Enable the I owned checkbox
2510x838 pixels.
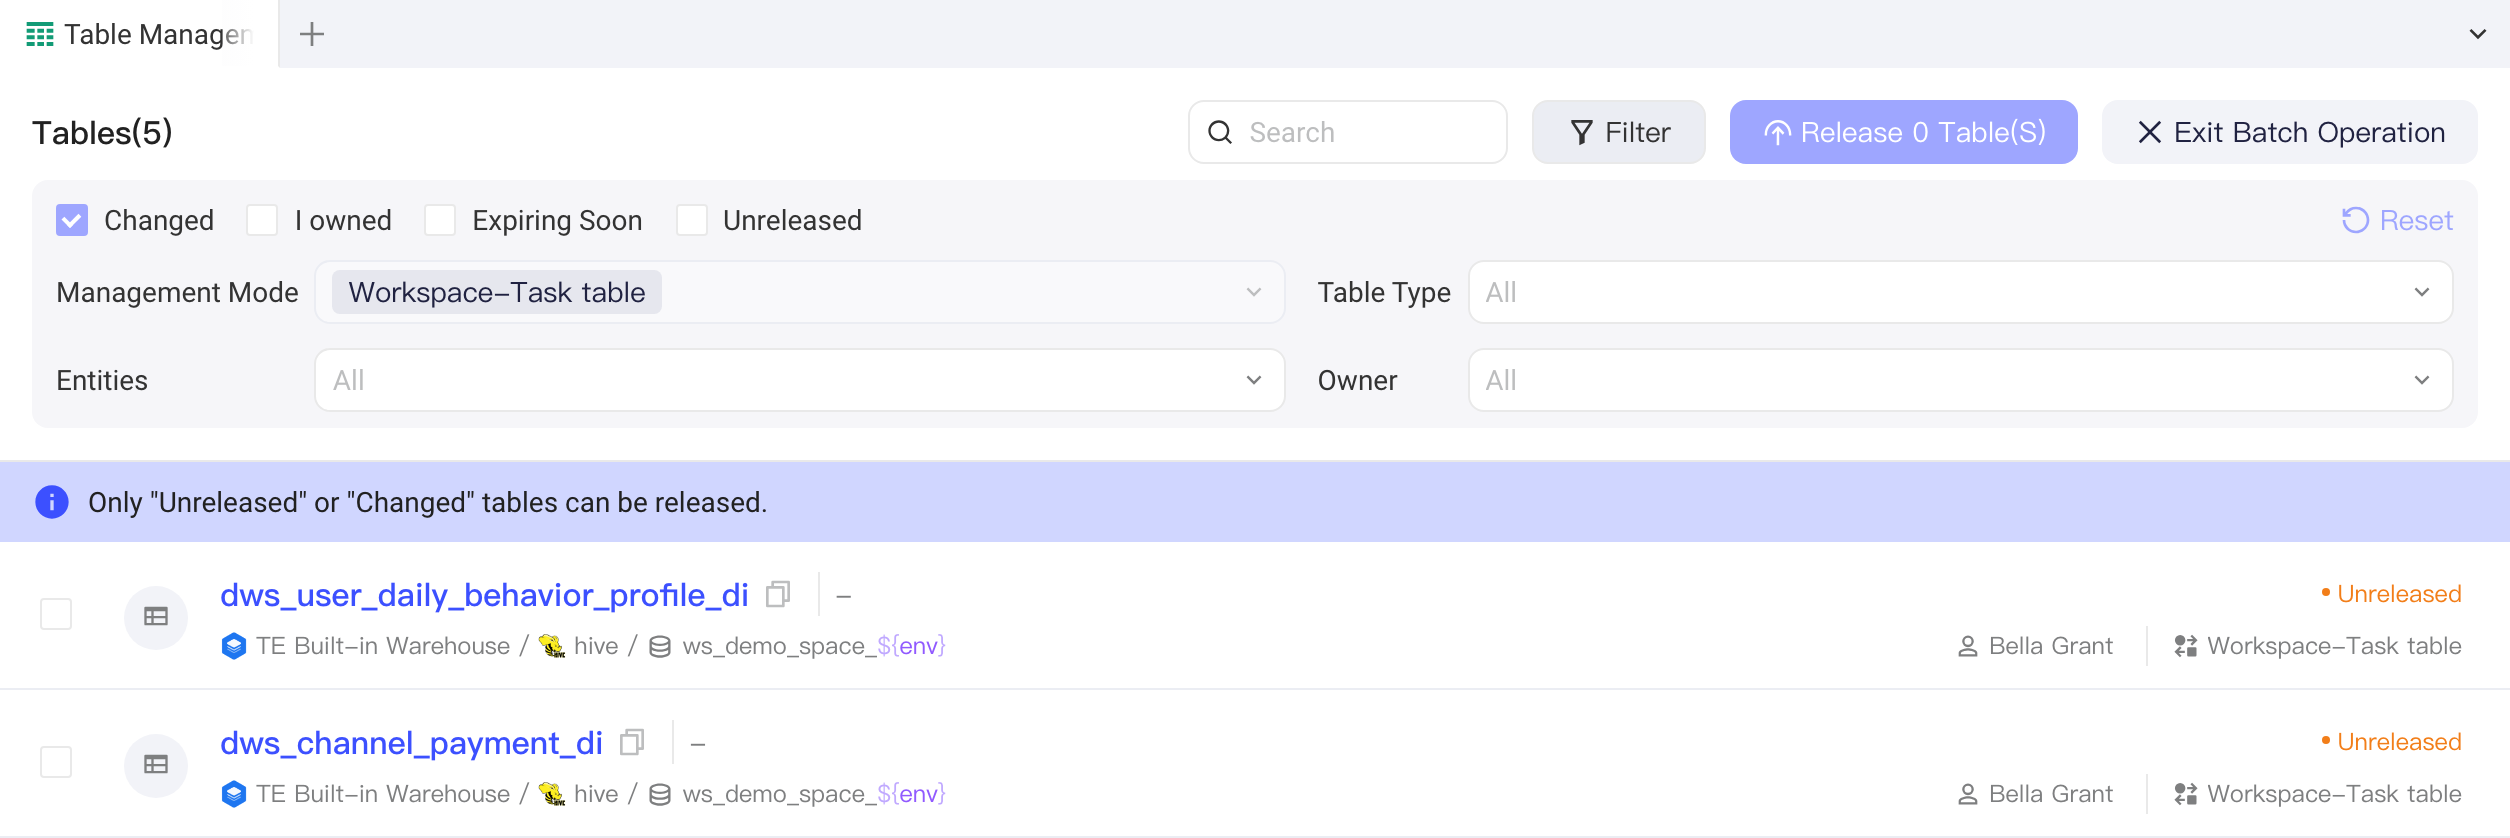pos(262,220)
